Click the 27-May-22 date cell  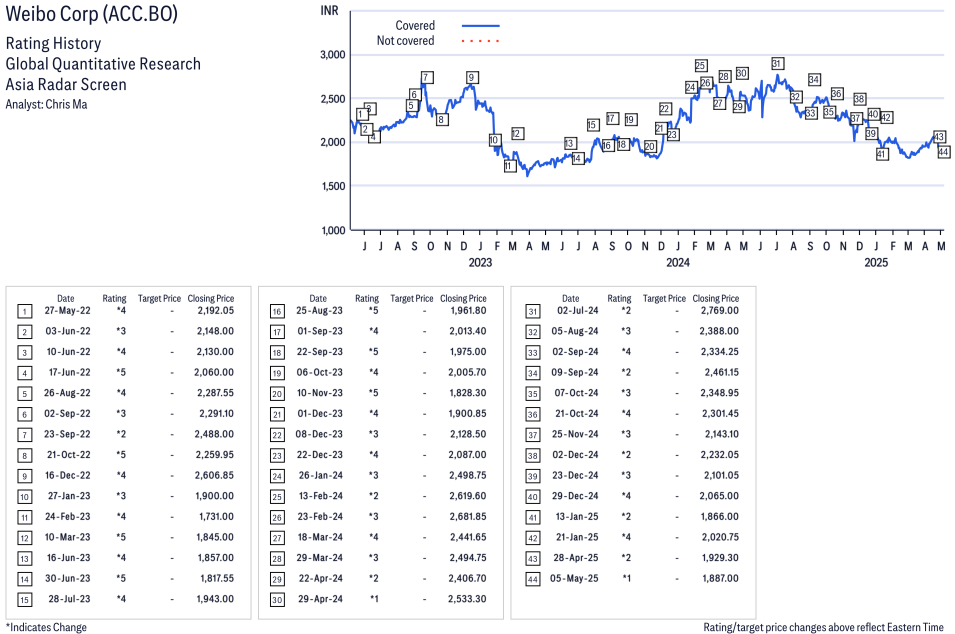click(67, 311)
